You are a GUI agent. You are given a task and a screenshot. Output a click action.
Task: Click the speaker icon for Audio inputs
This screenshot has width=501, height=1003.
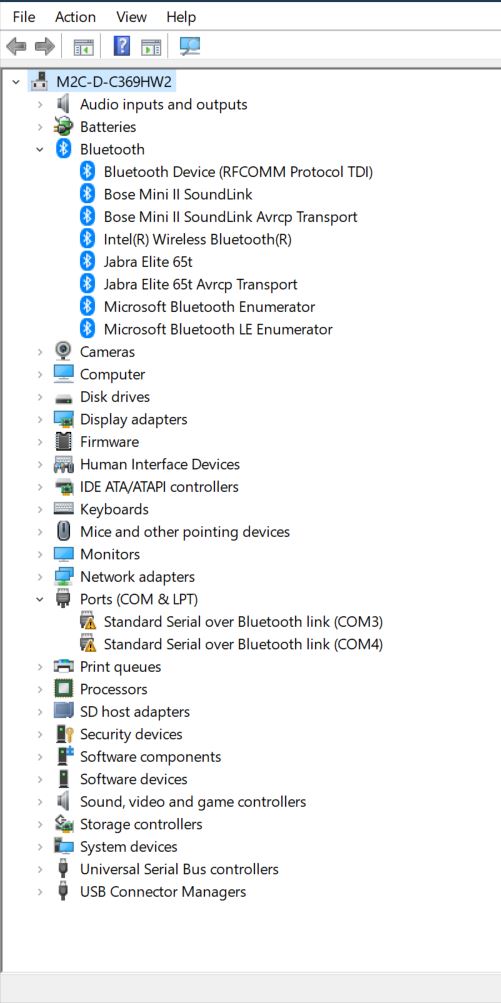[63, 104]
